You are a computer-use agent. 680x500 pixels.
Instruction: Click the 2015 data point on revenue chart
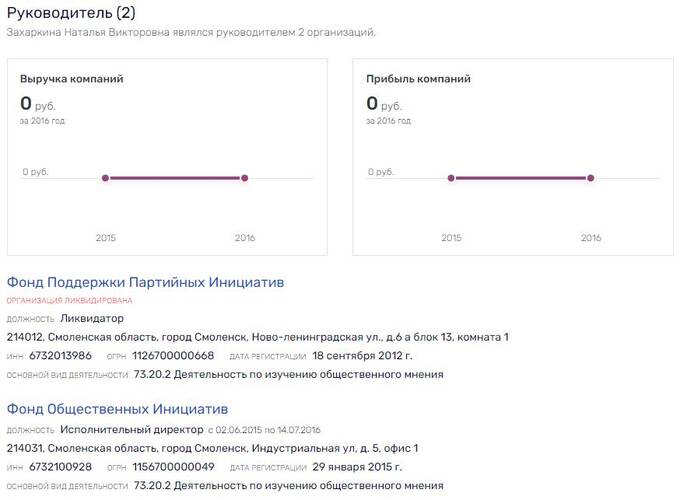pos(105,178)
